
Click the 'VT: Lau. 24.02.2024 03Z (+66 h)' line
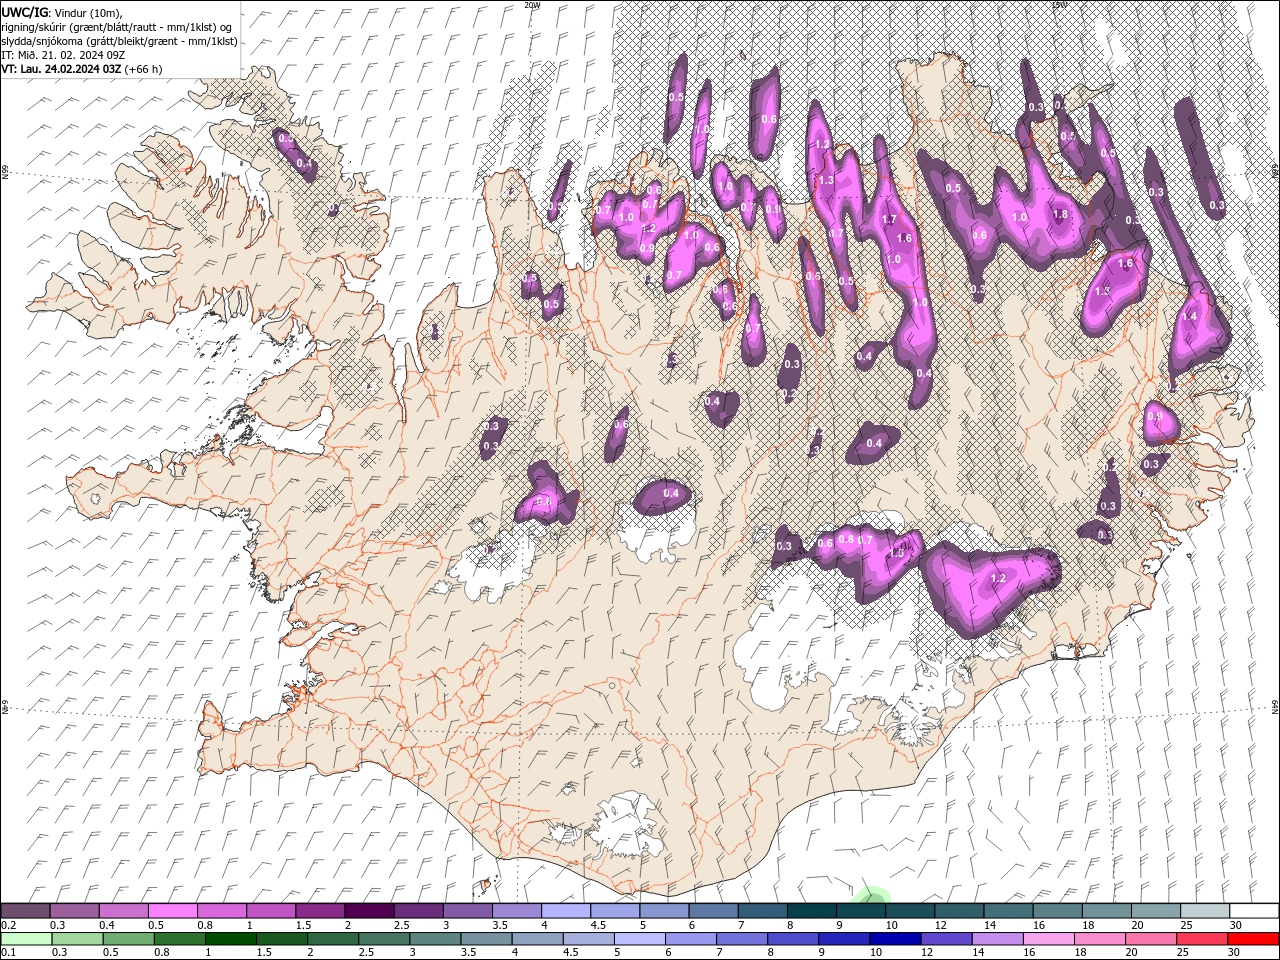[x=82, y=69]
